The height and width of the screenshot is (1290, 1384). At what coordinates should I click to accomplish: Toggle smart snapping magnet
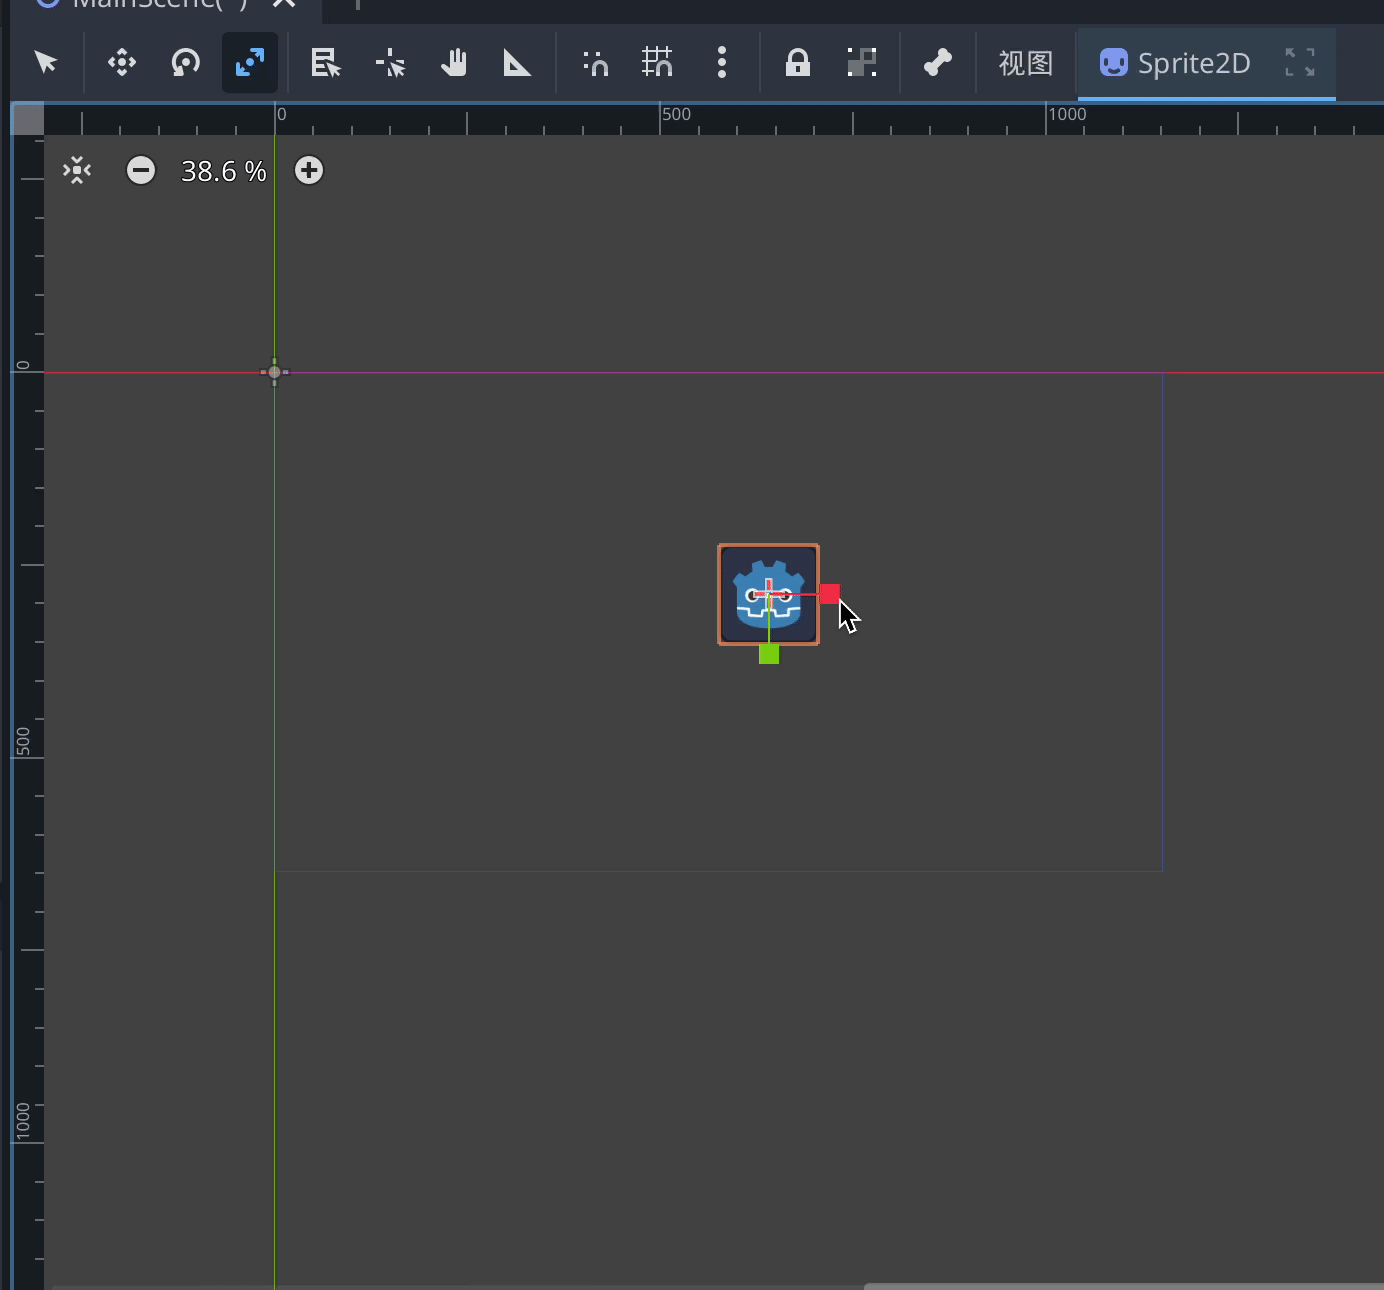(596, 63)
